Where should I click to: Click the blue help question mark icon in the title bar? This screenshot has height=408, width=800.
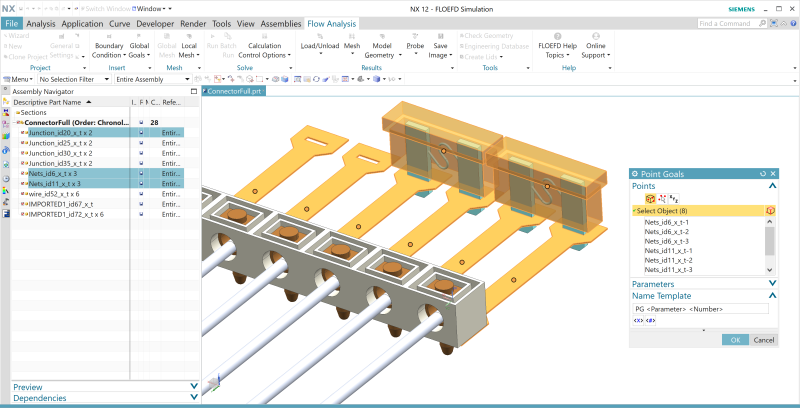[x=794, y=23]
